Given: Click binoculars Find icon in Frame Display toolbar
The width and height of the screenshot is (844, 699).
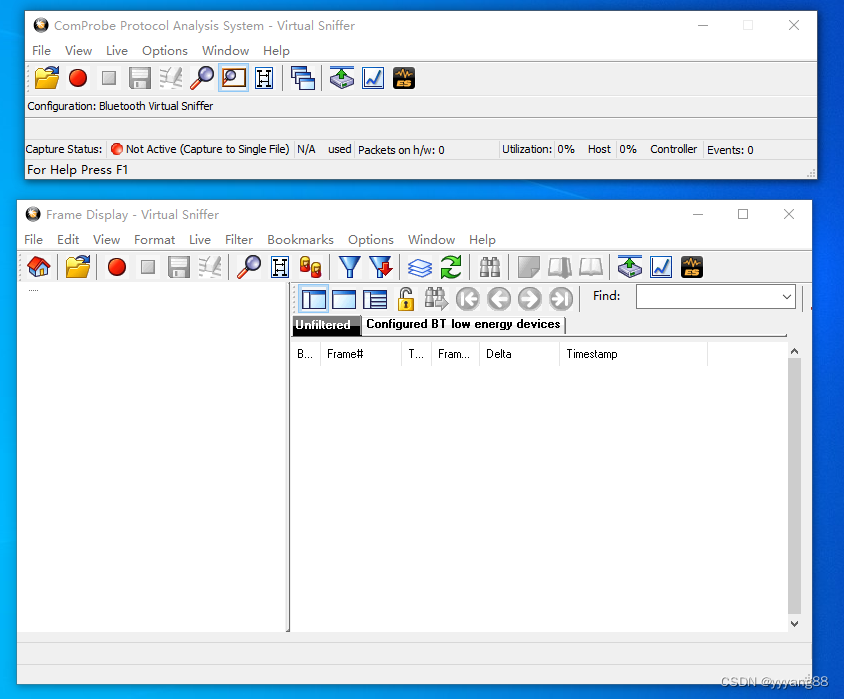Looking at the screenshot, I should [490, 267].
